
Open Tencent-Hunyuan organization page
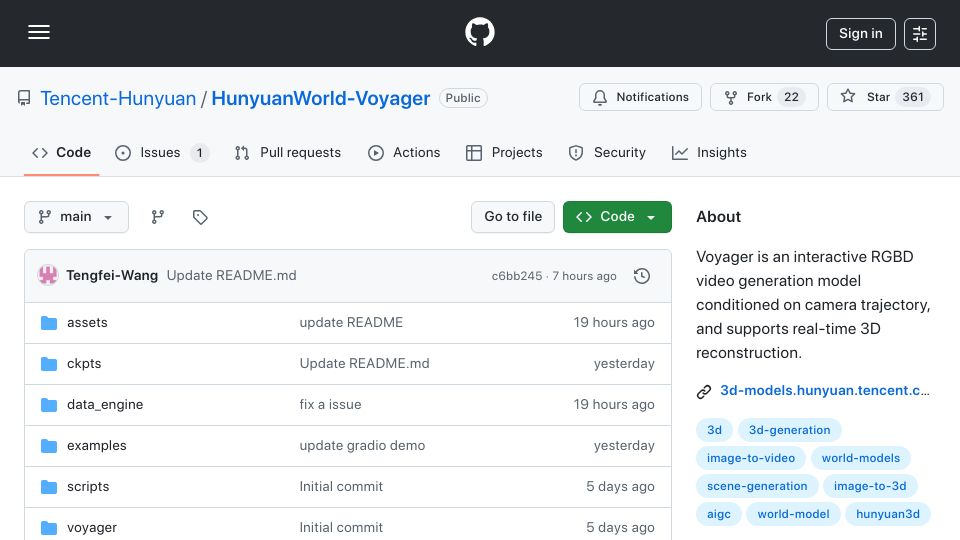pyautogui.click(x=118, y=98)
